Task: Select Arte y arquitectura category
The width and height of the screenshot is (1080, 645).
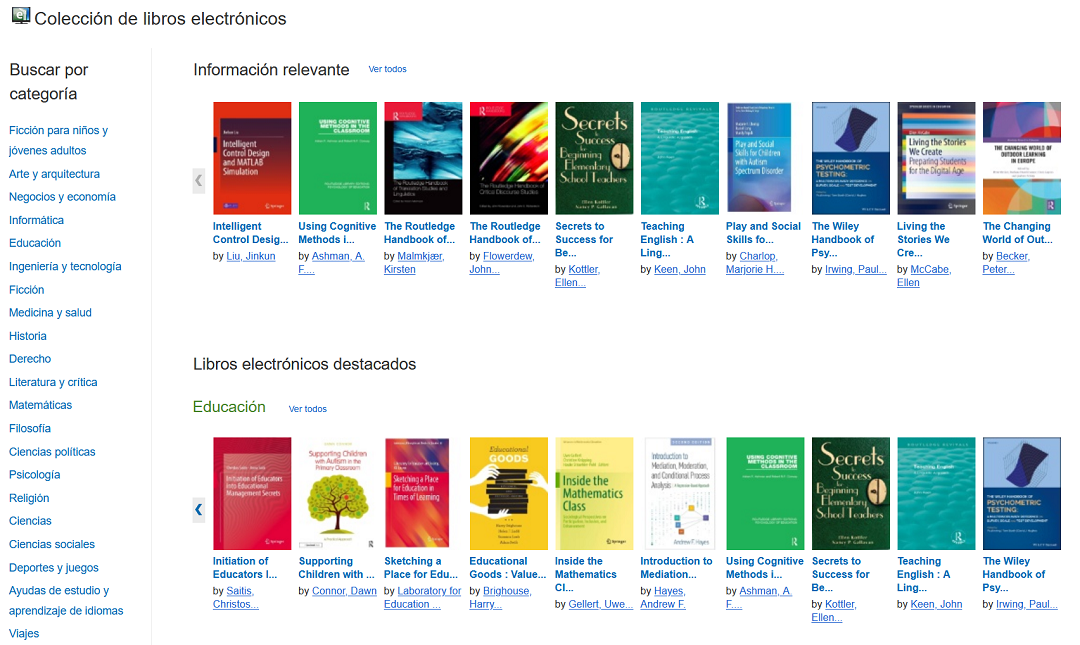Action: click(54, 174)
